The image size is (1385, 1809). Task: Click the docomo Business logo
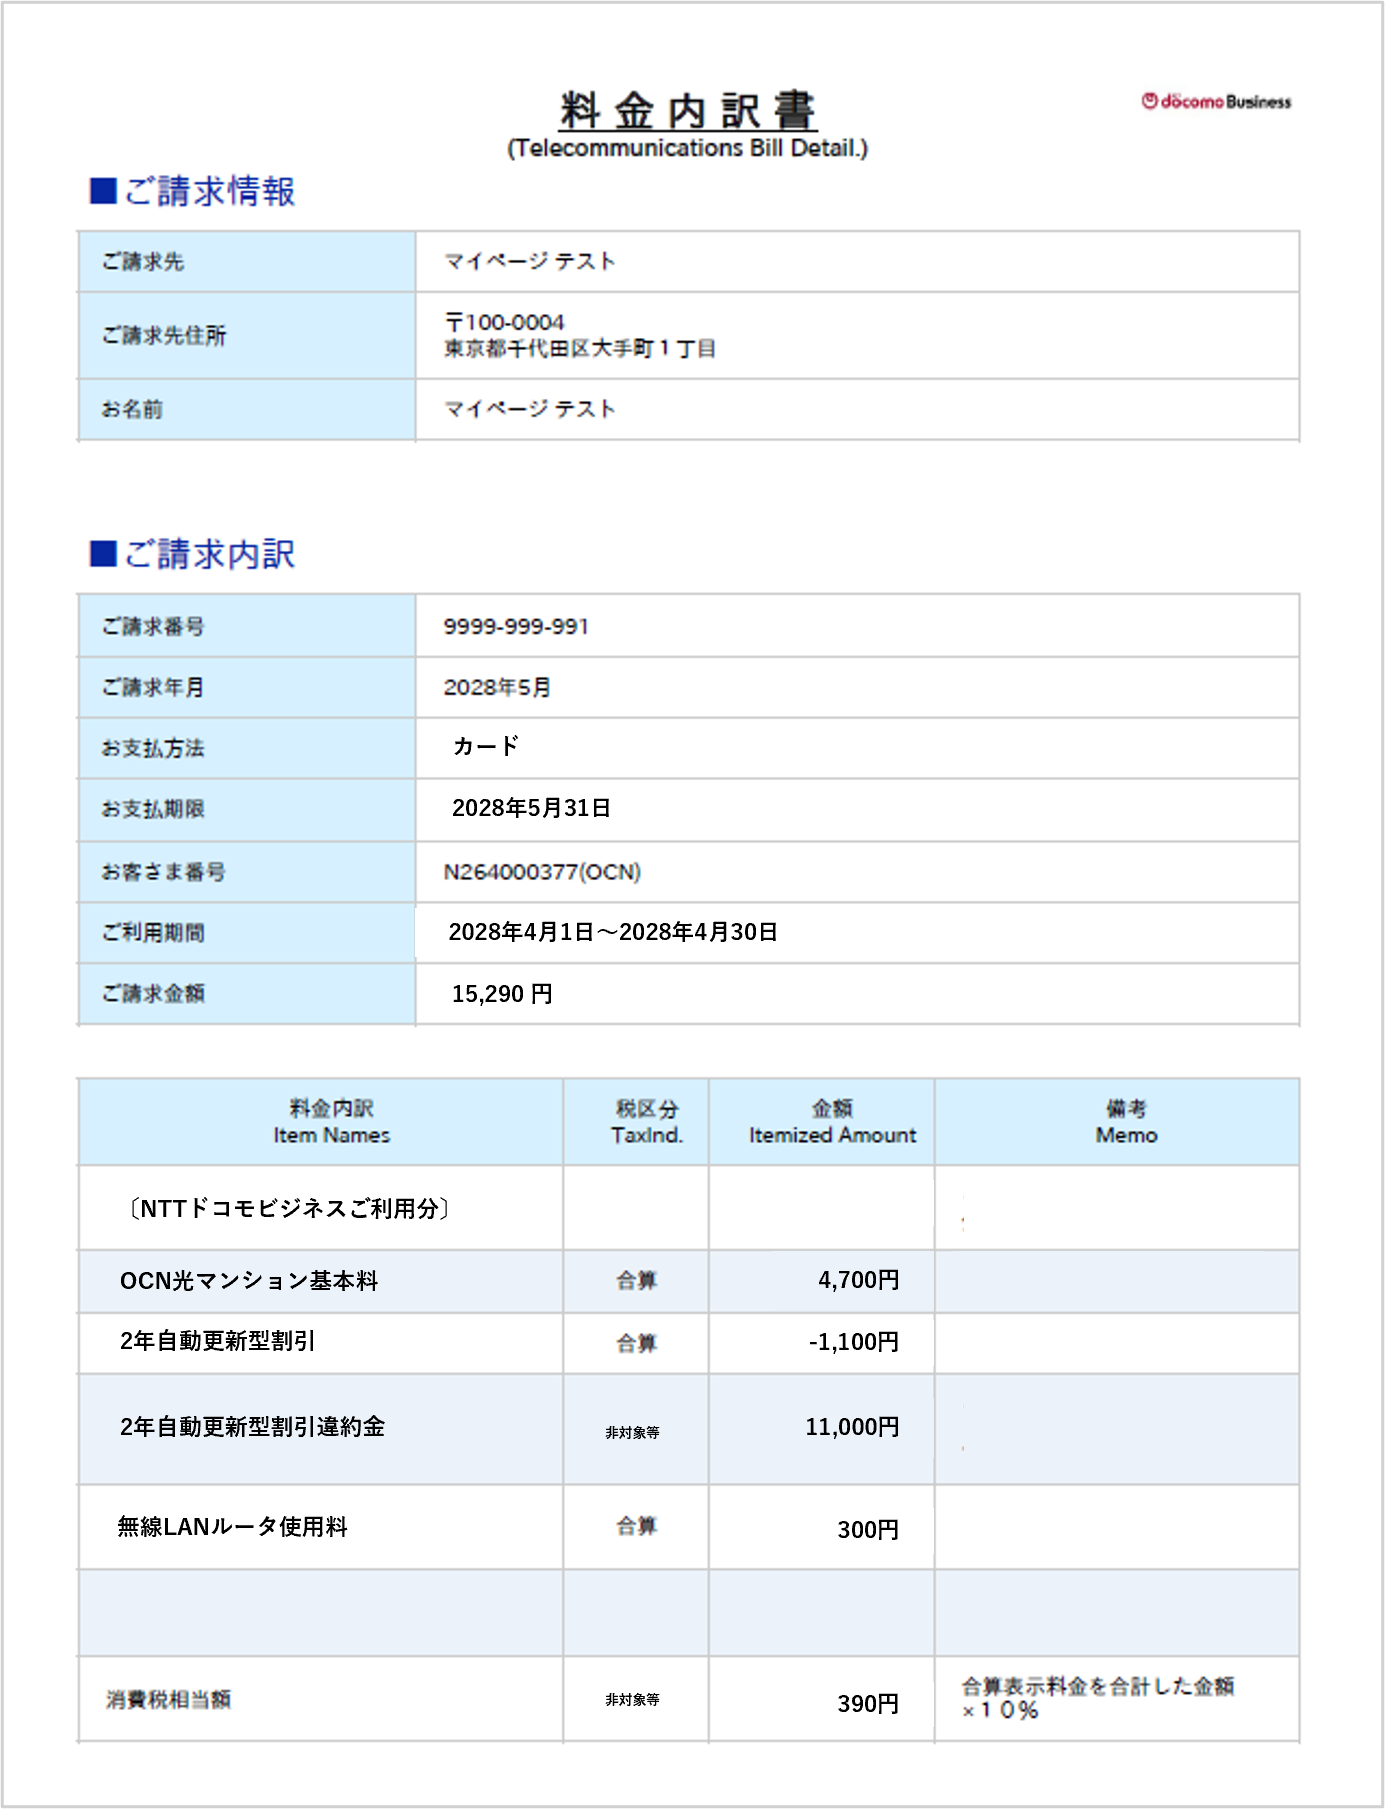1216,101
